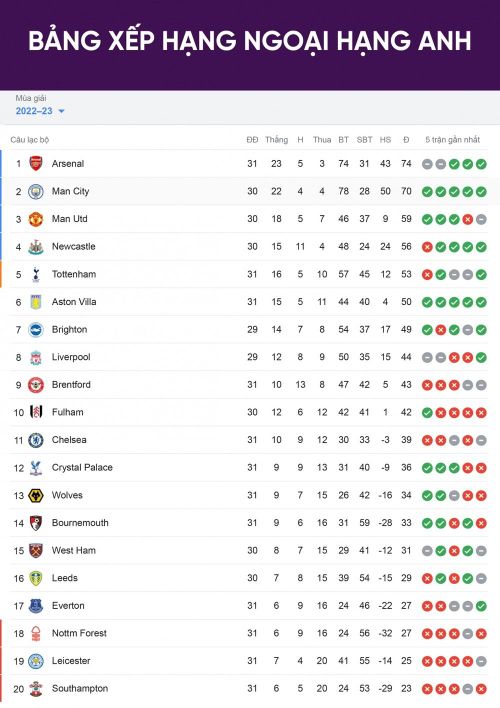Click the Leicester club crest
500x708 pixels.
[x=36, y=661]
